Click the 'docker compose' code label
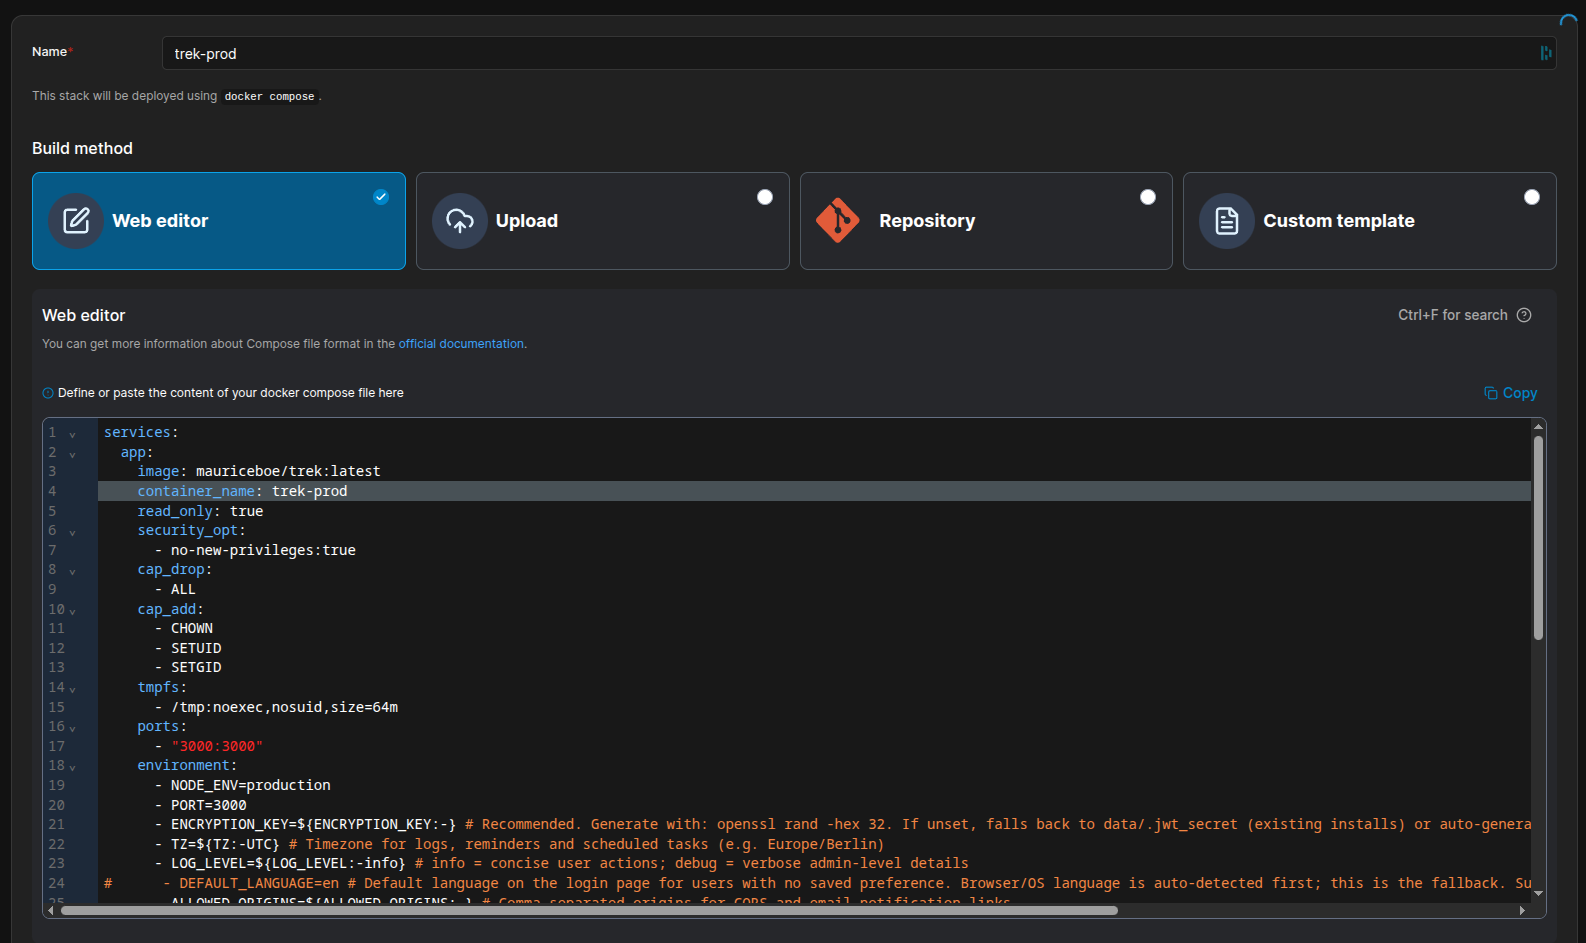Viewport: 1586px width, 943px height. click(269, 97)
